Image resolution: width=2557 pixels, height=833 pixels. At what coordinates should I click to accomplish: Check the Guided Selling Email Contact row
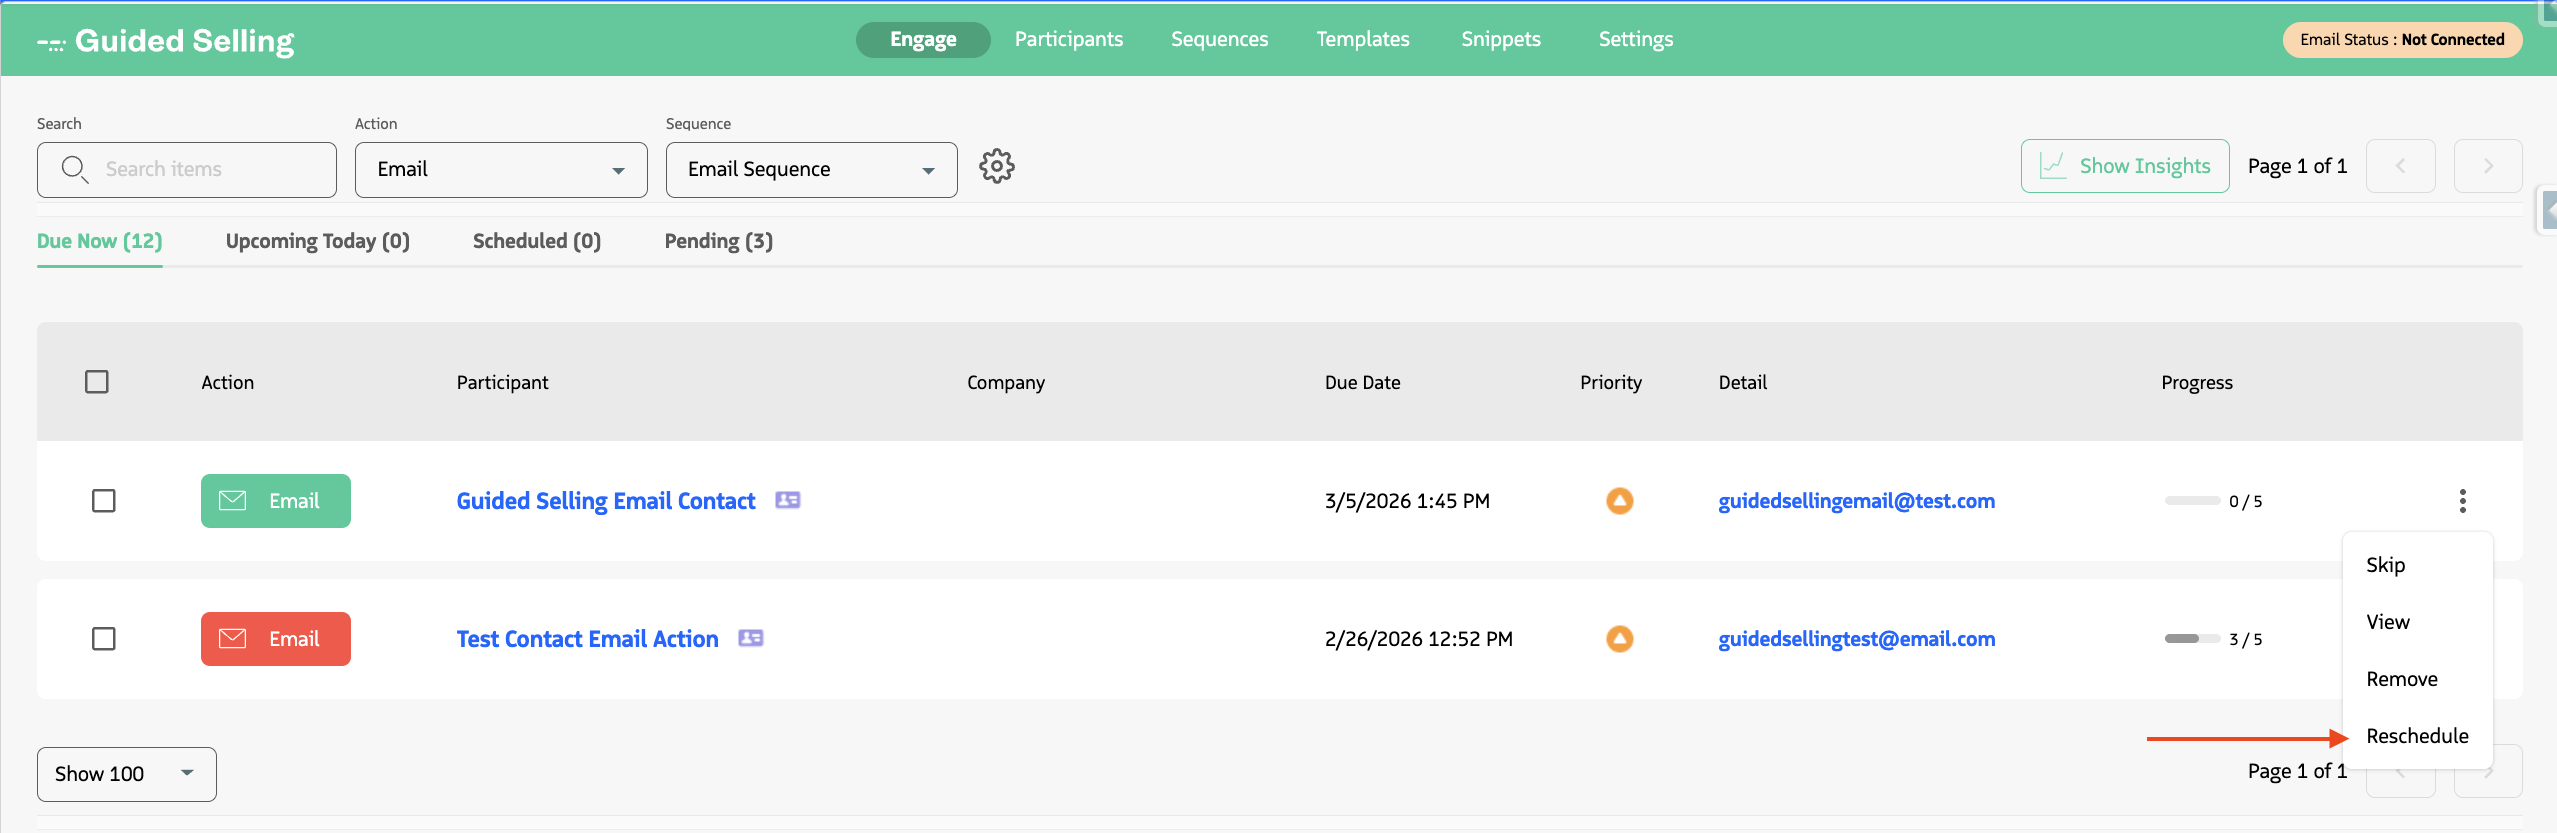[x=104, y=501]
